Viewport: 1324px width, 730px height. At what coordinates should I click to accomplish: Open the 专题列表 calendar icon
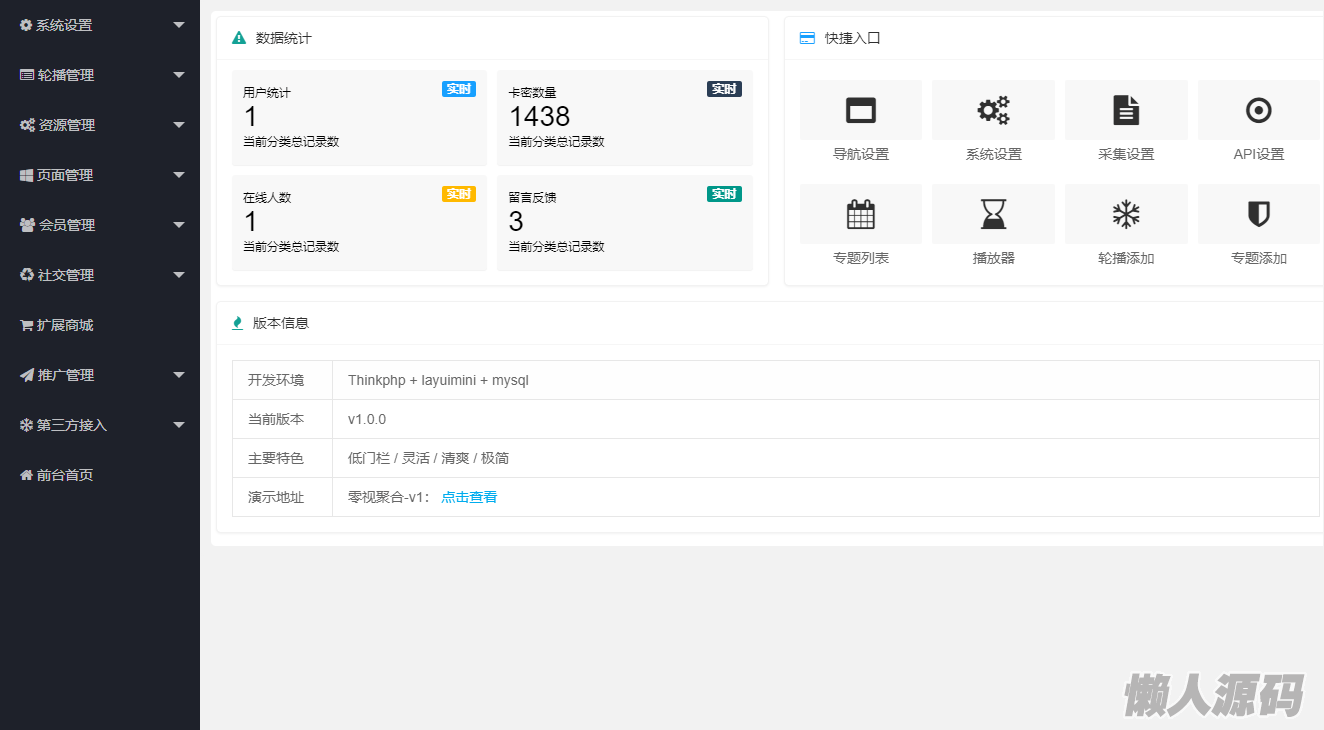click(860, 214)
